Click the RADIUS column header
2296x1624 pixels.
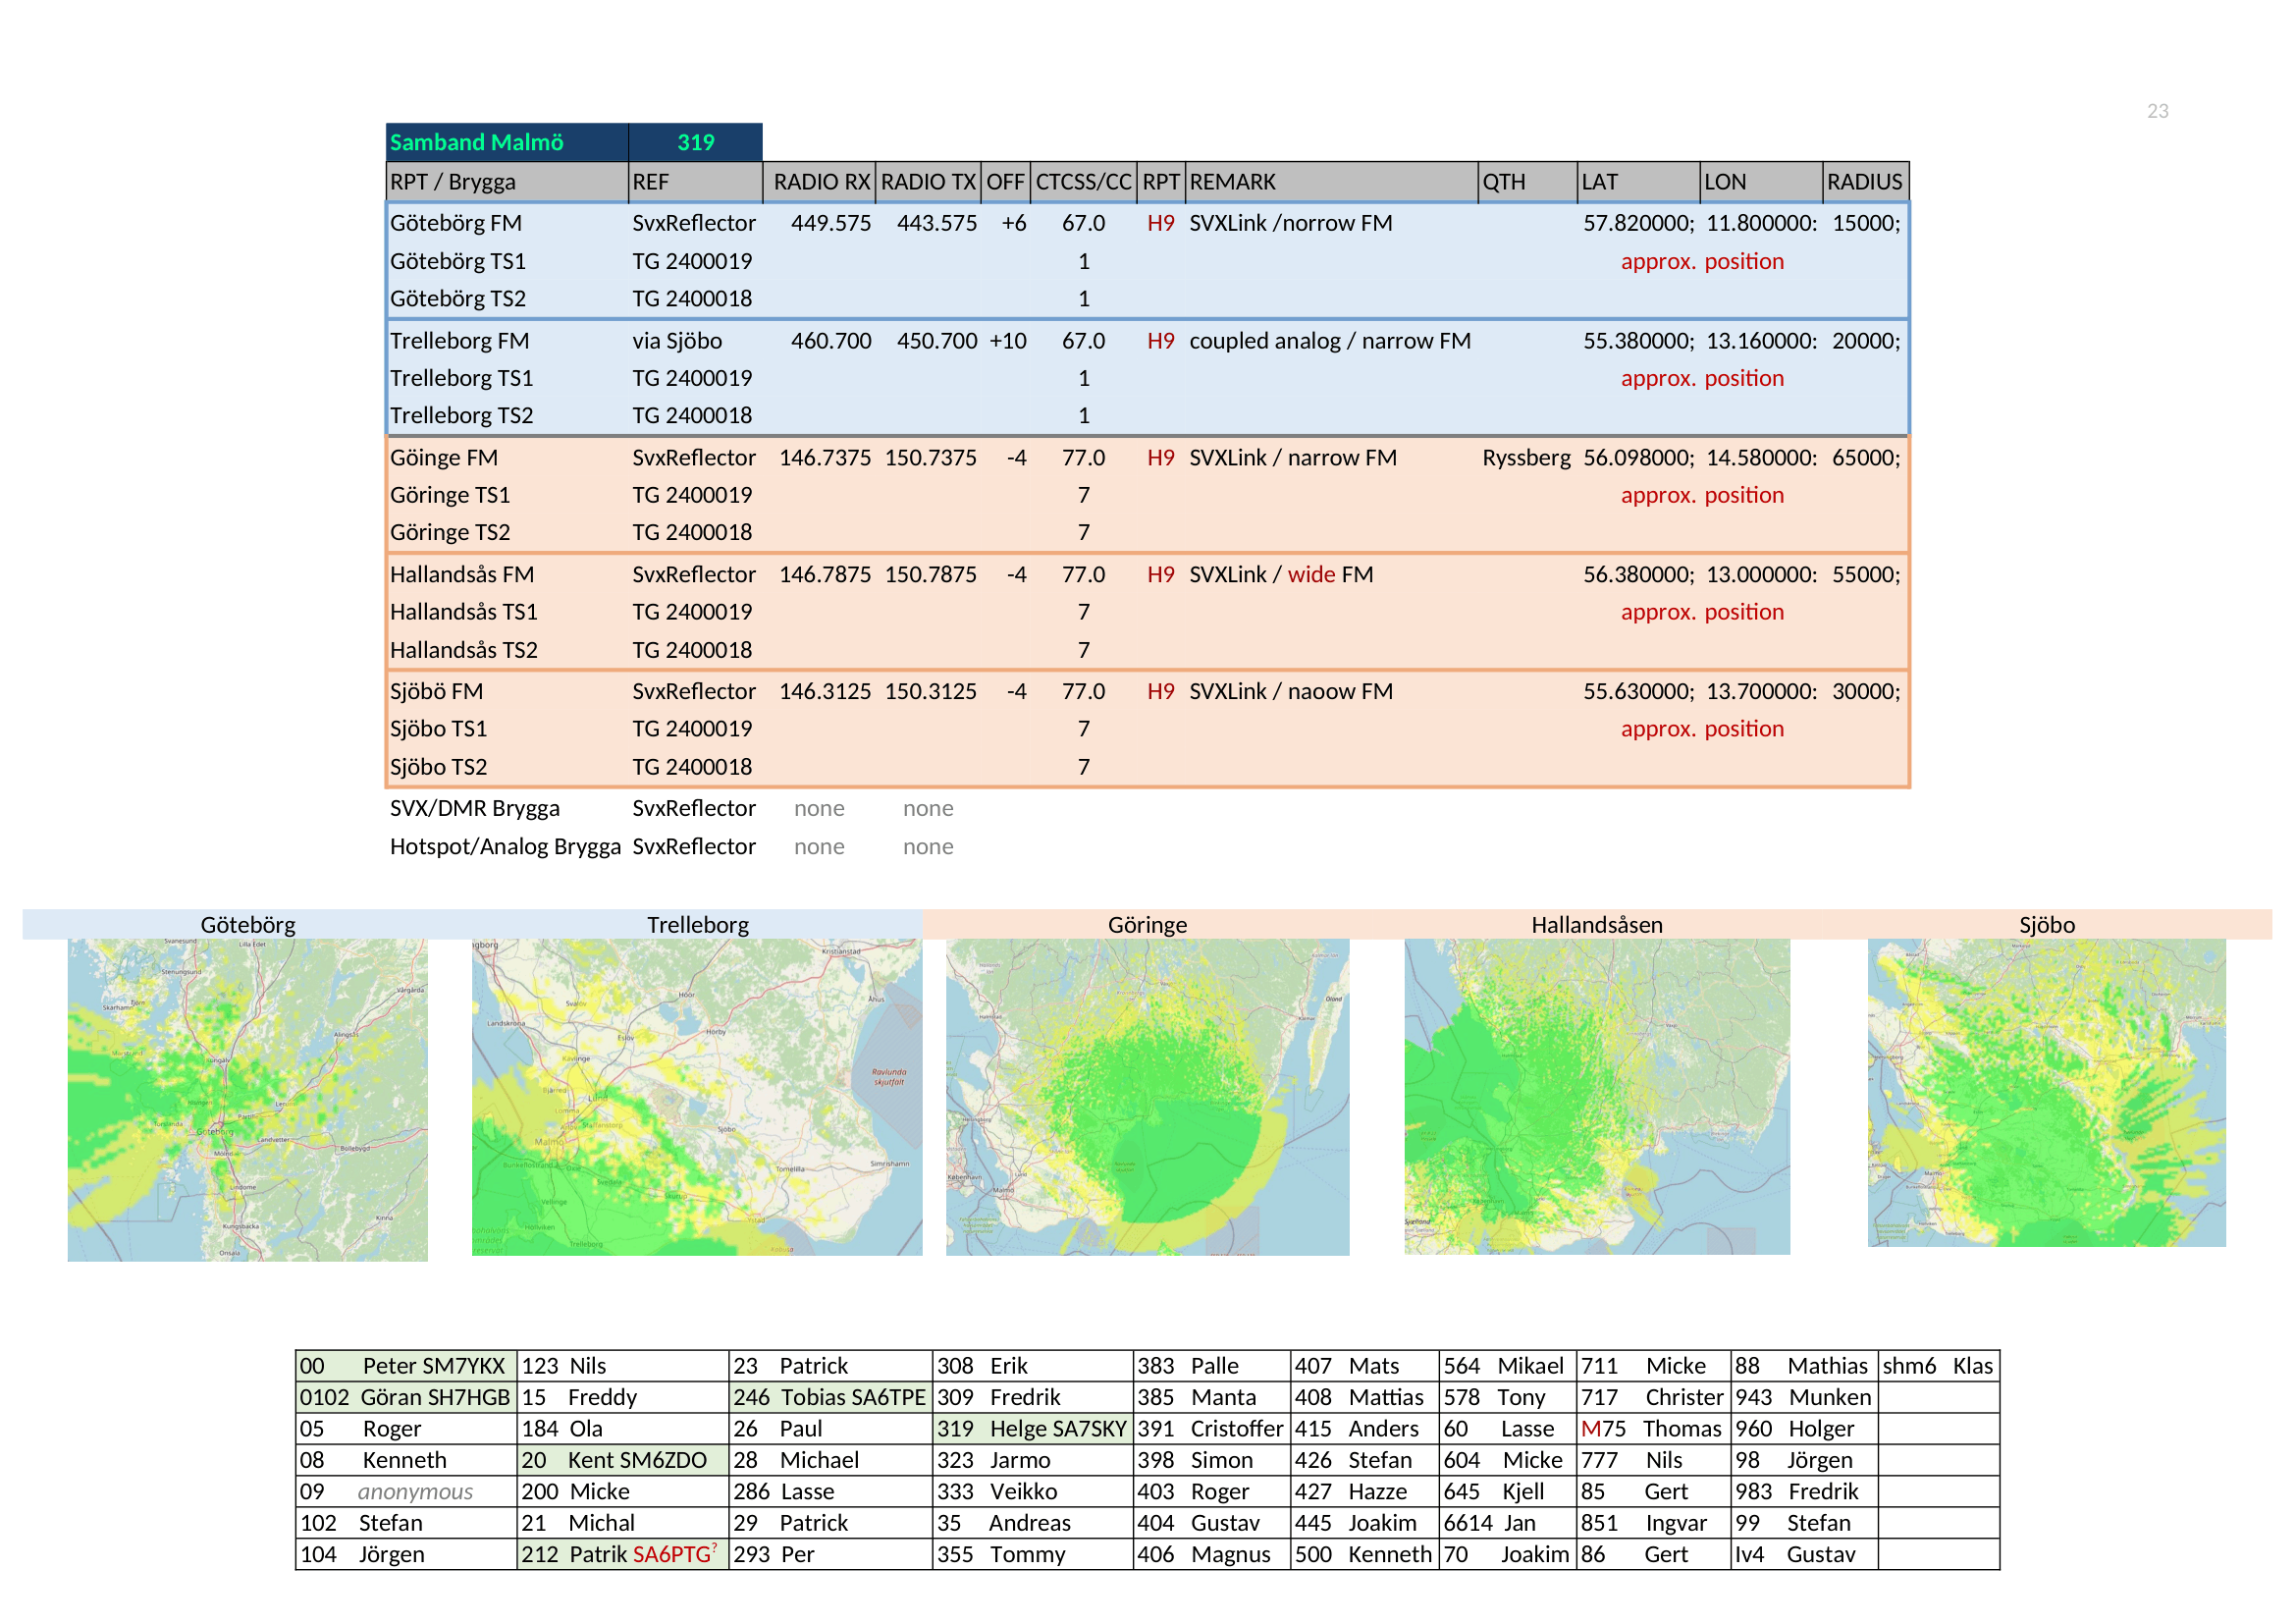1865,182
